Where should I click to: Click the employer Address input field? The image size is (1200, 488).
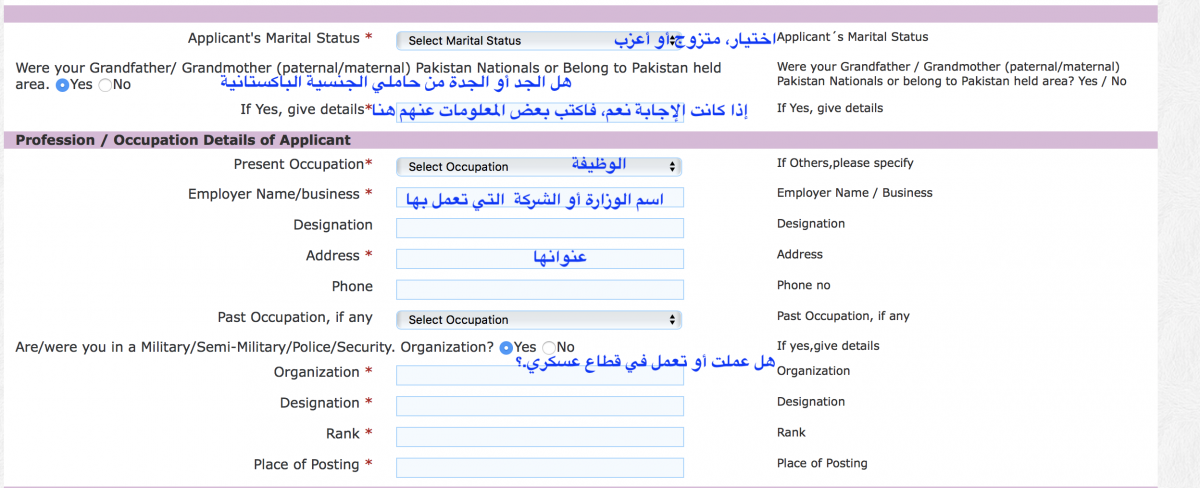pyautogui.click(x=539, y=258)
